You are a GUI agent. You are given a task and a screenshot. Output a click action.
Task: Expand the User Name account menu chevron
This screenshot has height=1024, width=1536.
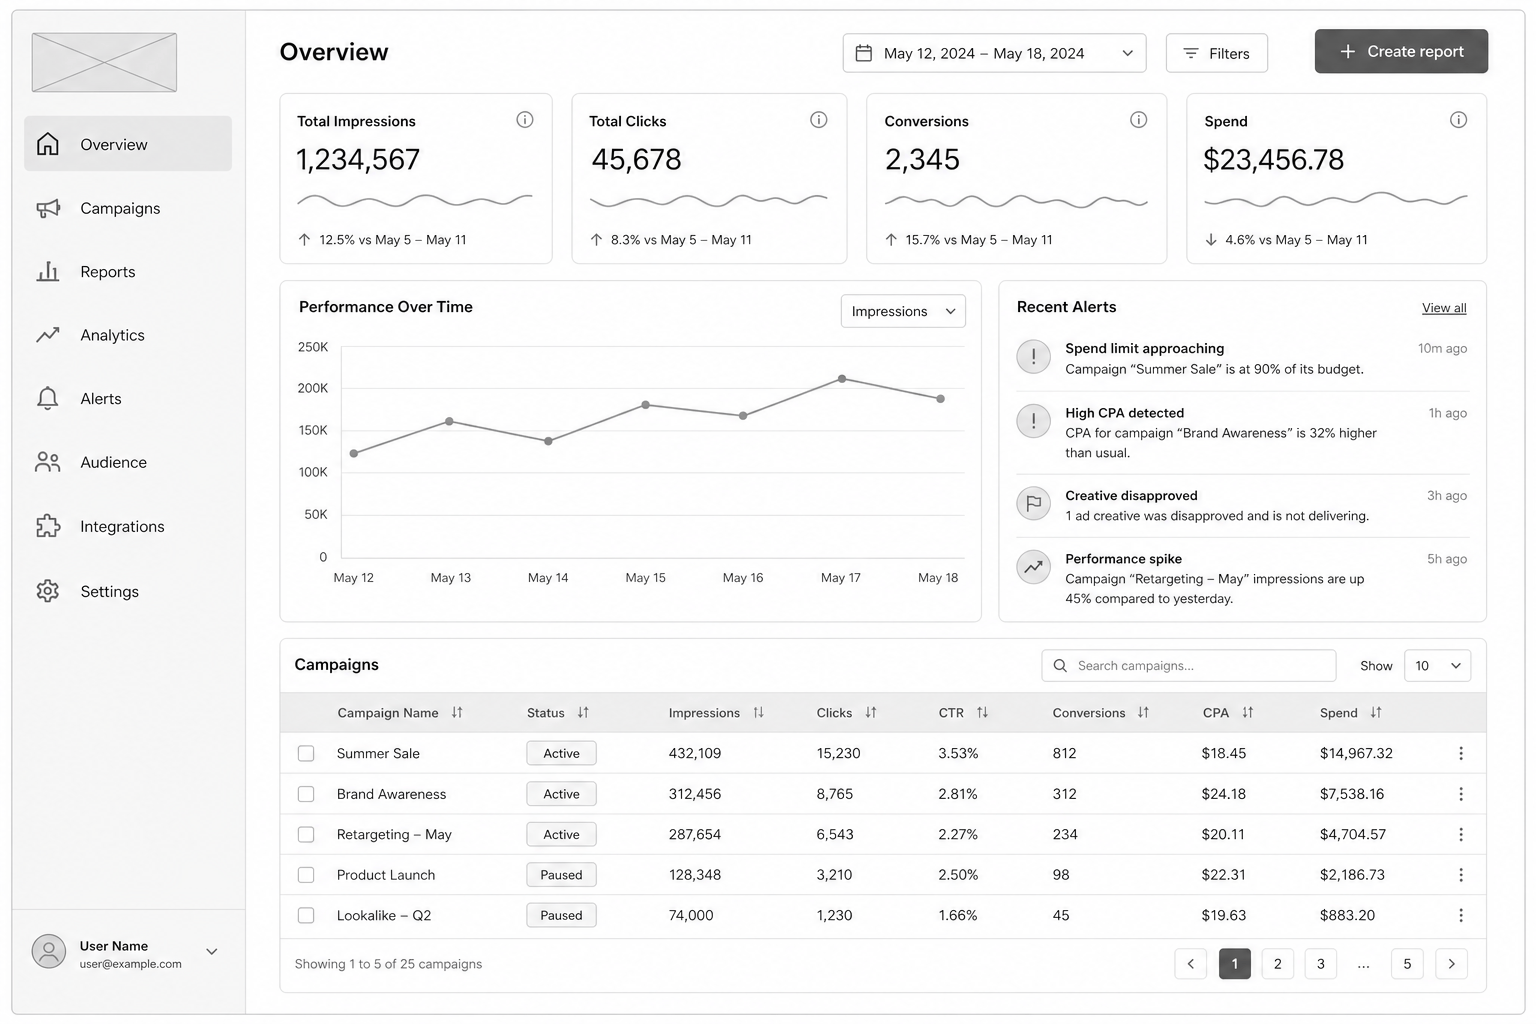(212, 951)
